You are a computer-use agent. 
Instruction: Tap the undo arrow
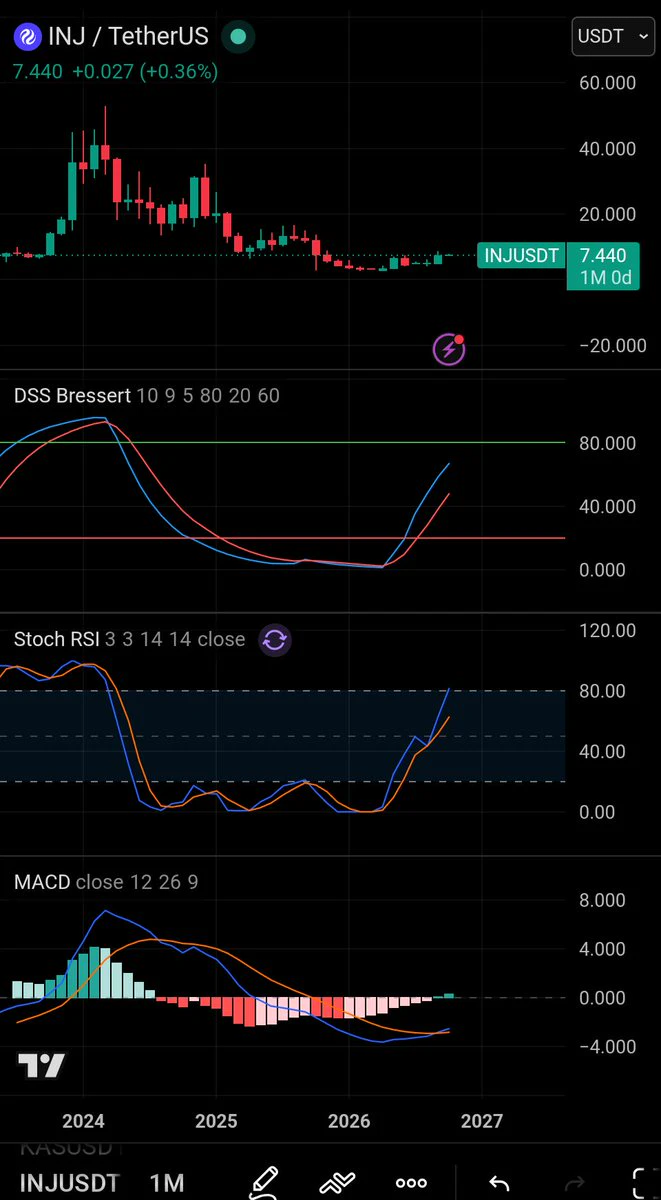tap(499, 1183)
